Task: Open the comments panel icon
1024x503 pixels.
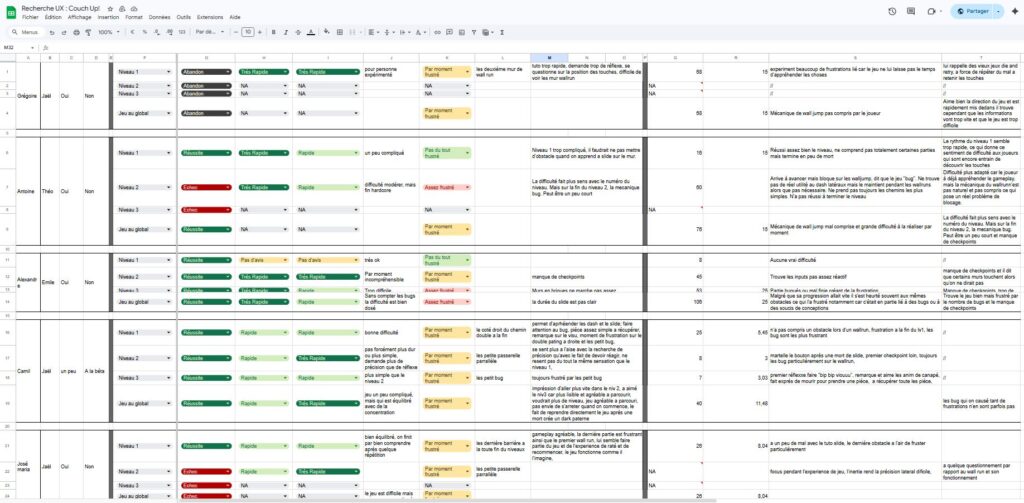Action: pos(911,11)
